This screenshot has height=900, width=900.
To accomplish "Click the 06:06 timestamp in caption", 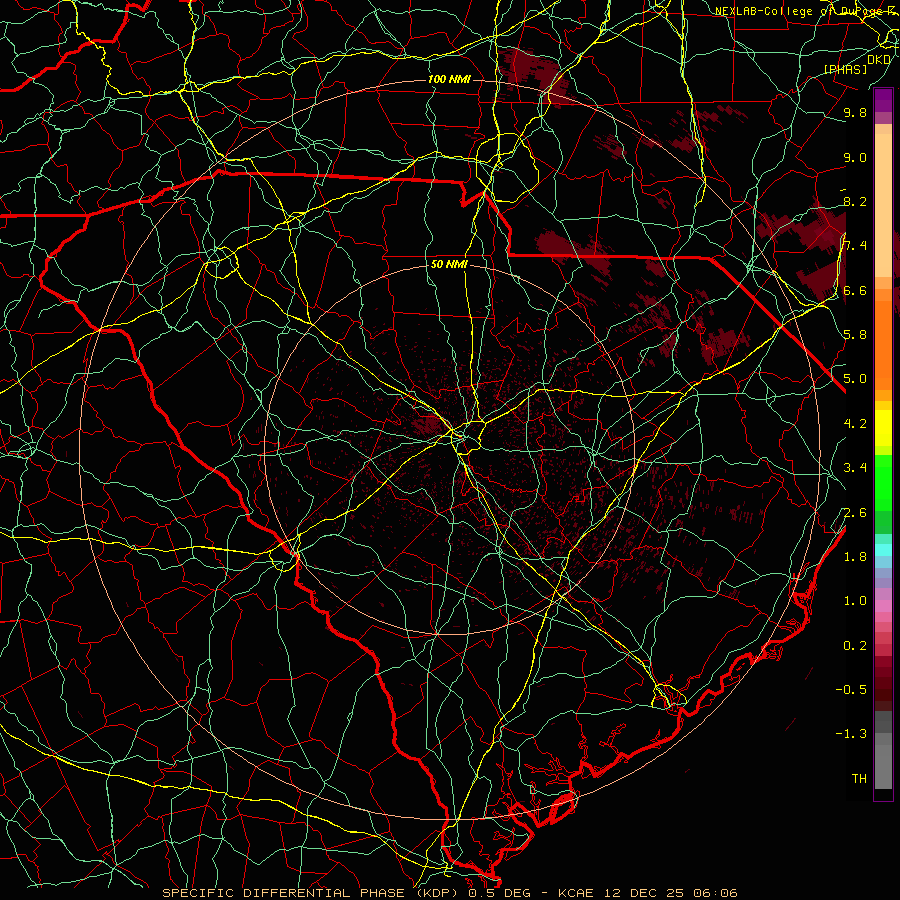I will (x=715, y=893).
